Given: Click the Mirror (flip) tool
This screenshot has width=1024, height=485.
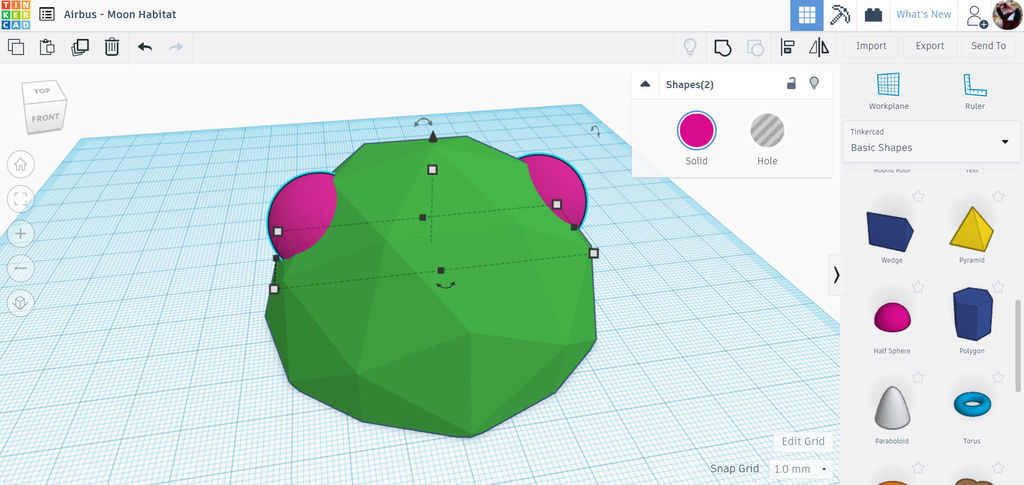Looking at the screenshot, I should pos(819,47).
